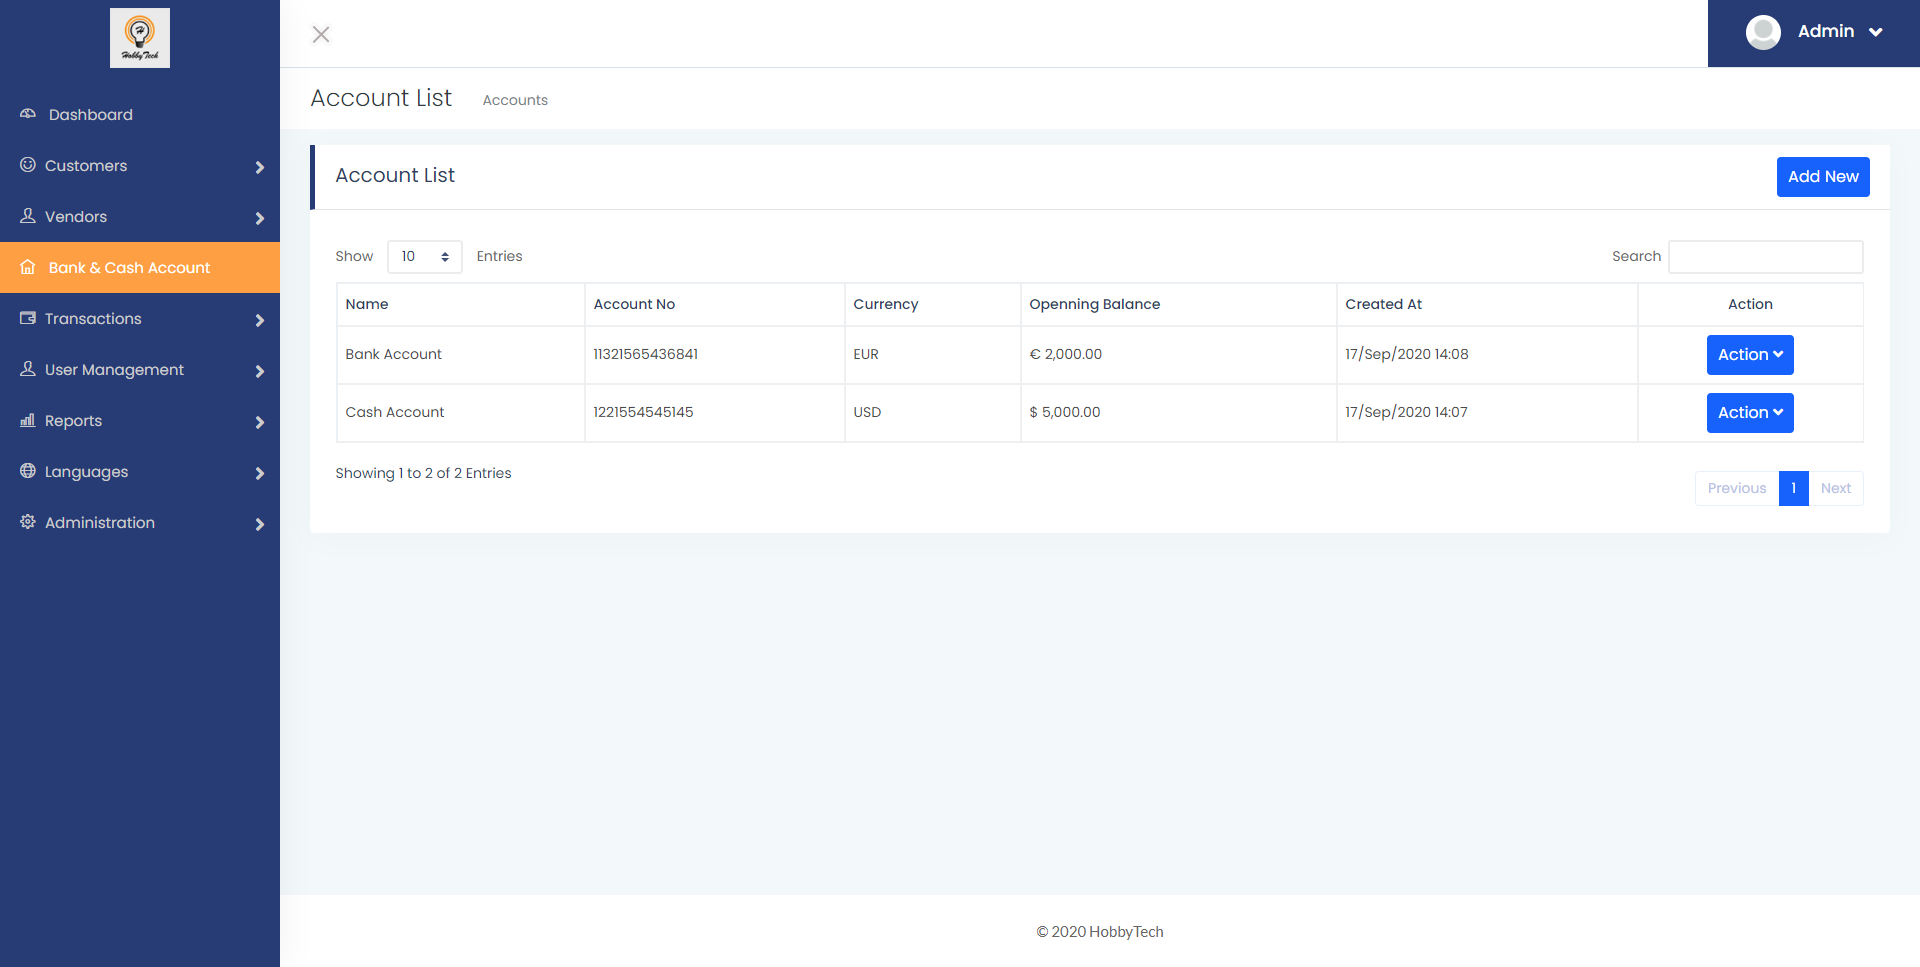Open the Languages menu item
Image resolution: width=1920 pixels, height=967 pixels.
pyautogui.click(x=140, y=472)
